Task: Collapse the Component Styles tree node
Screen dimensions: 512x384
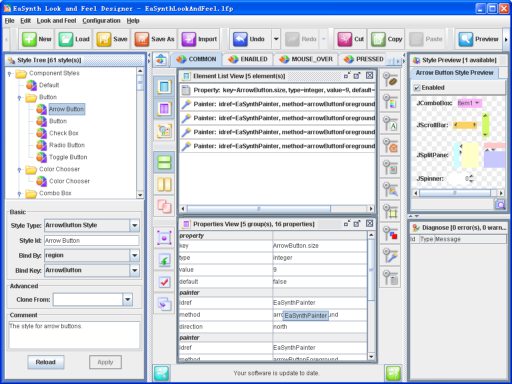Action: click(x=10, y=74)
